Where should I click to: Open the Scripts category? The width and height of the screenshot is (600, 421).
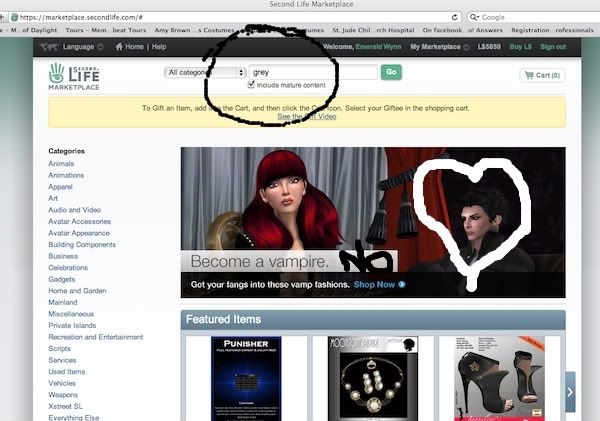pyautogui.click(x=60, y=348)
